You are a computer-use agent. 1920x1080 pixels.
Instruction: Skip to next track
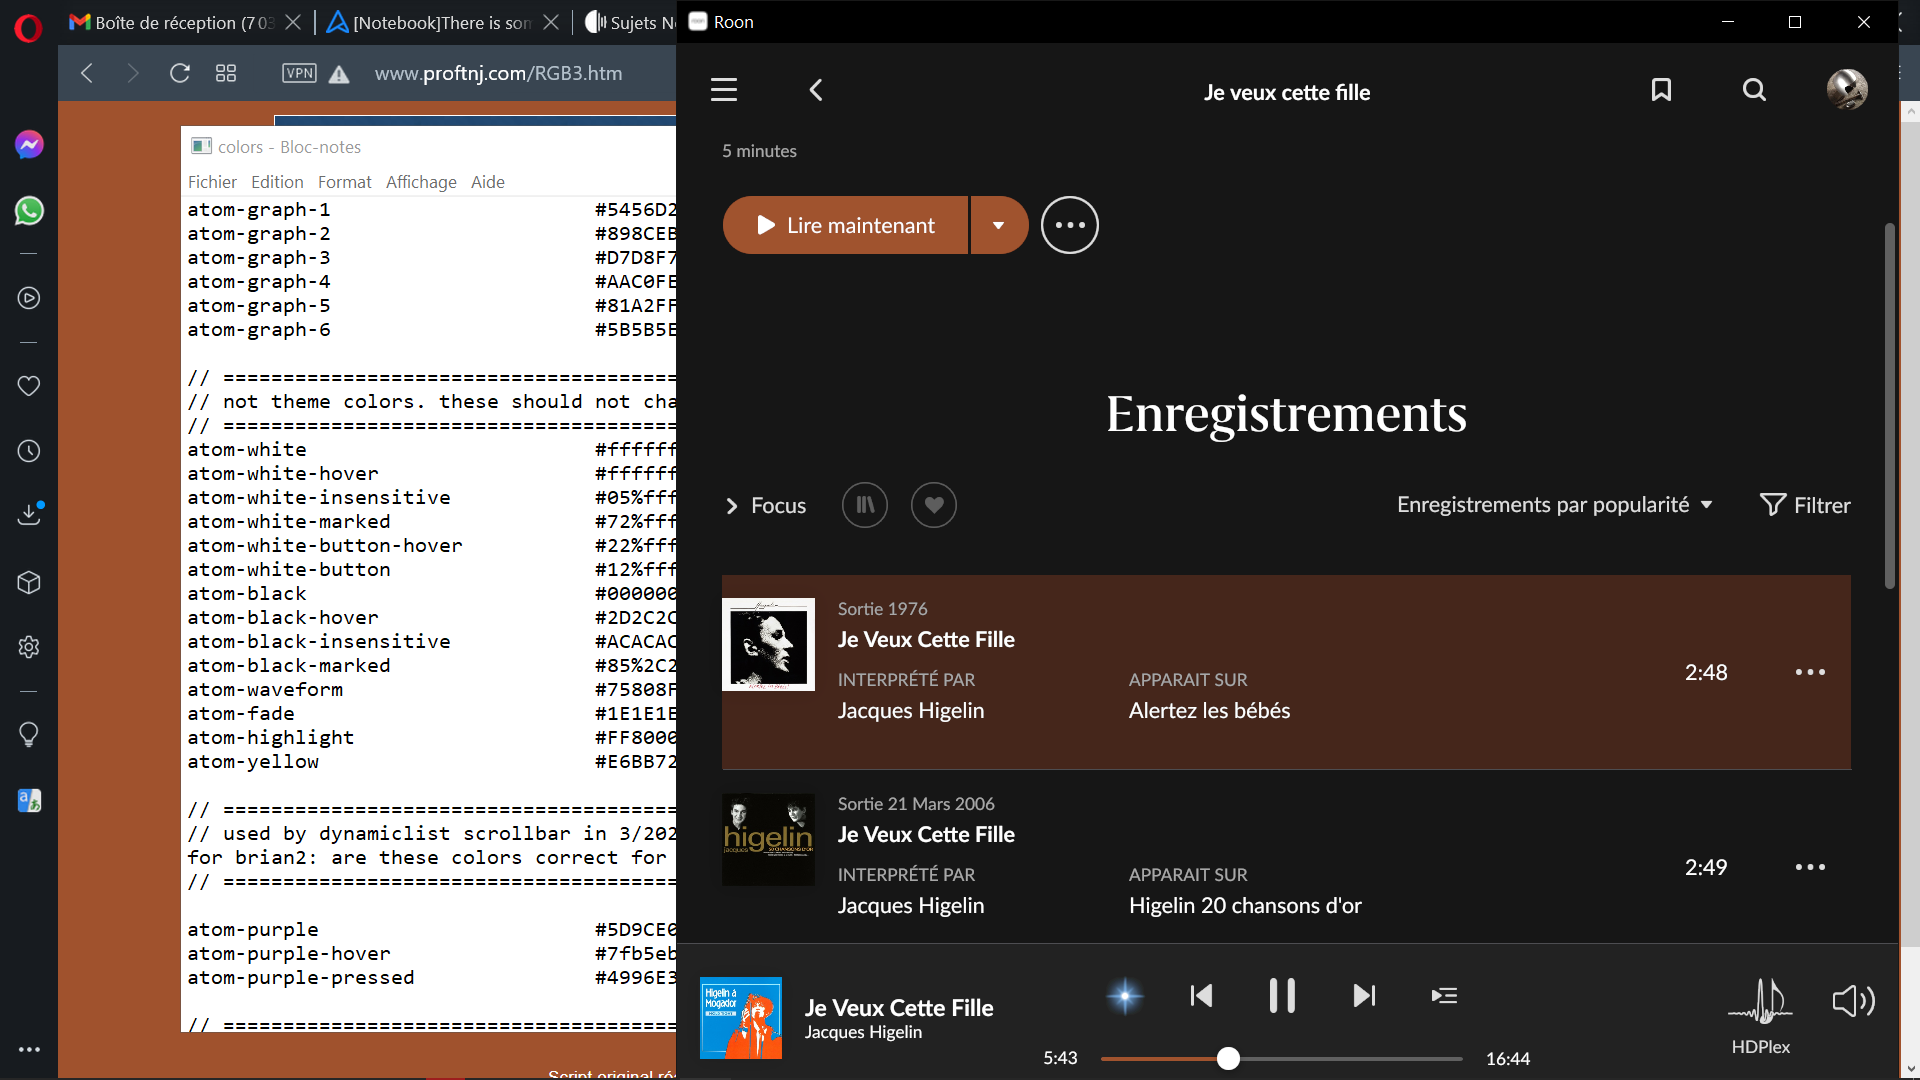click(x=1364, y=996)
